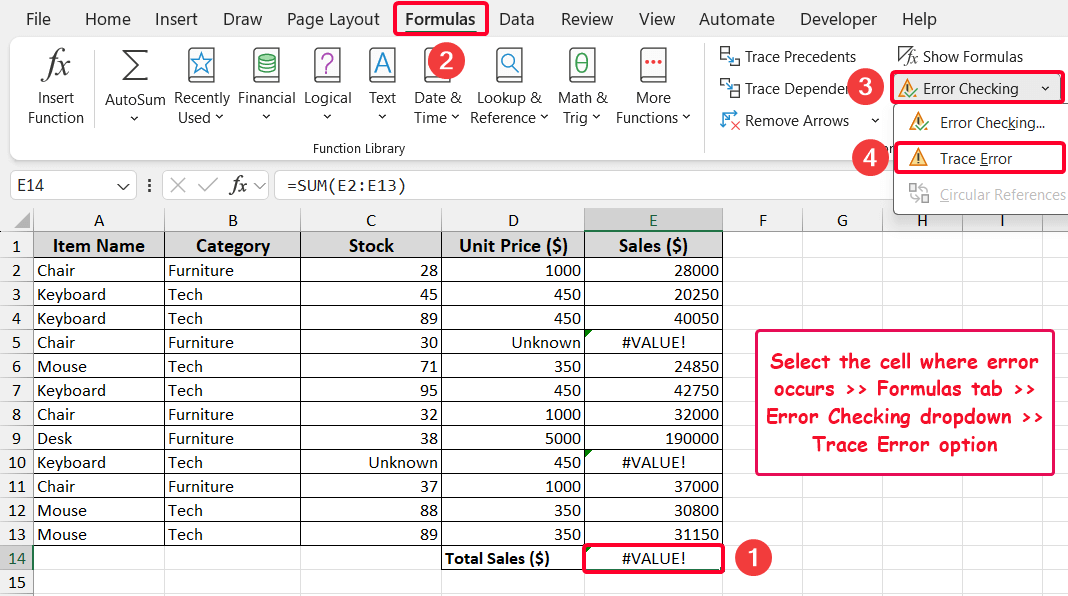
Task: Open the Math & Trig functions
Action: 582,68
